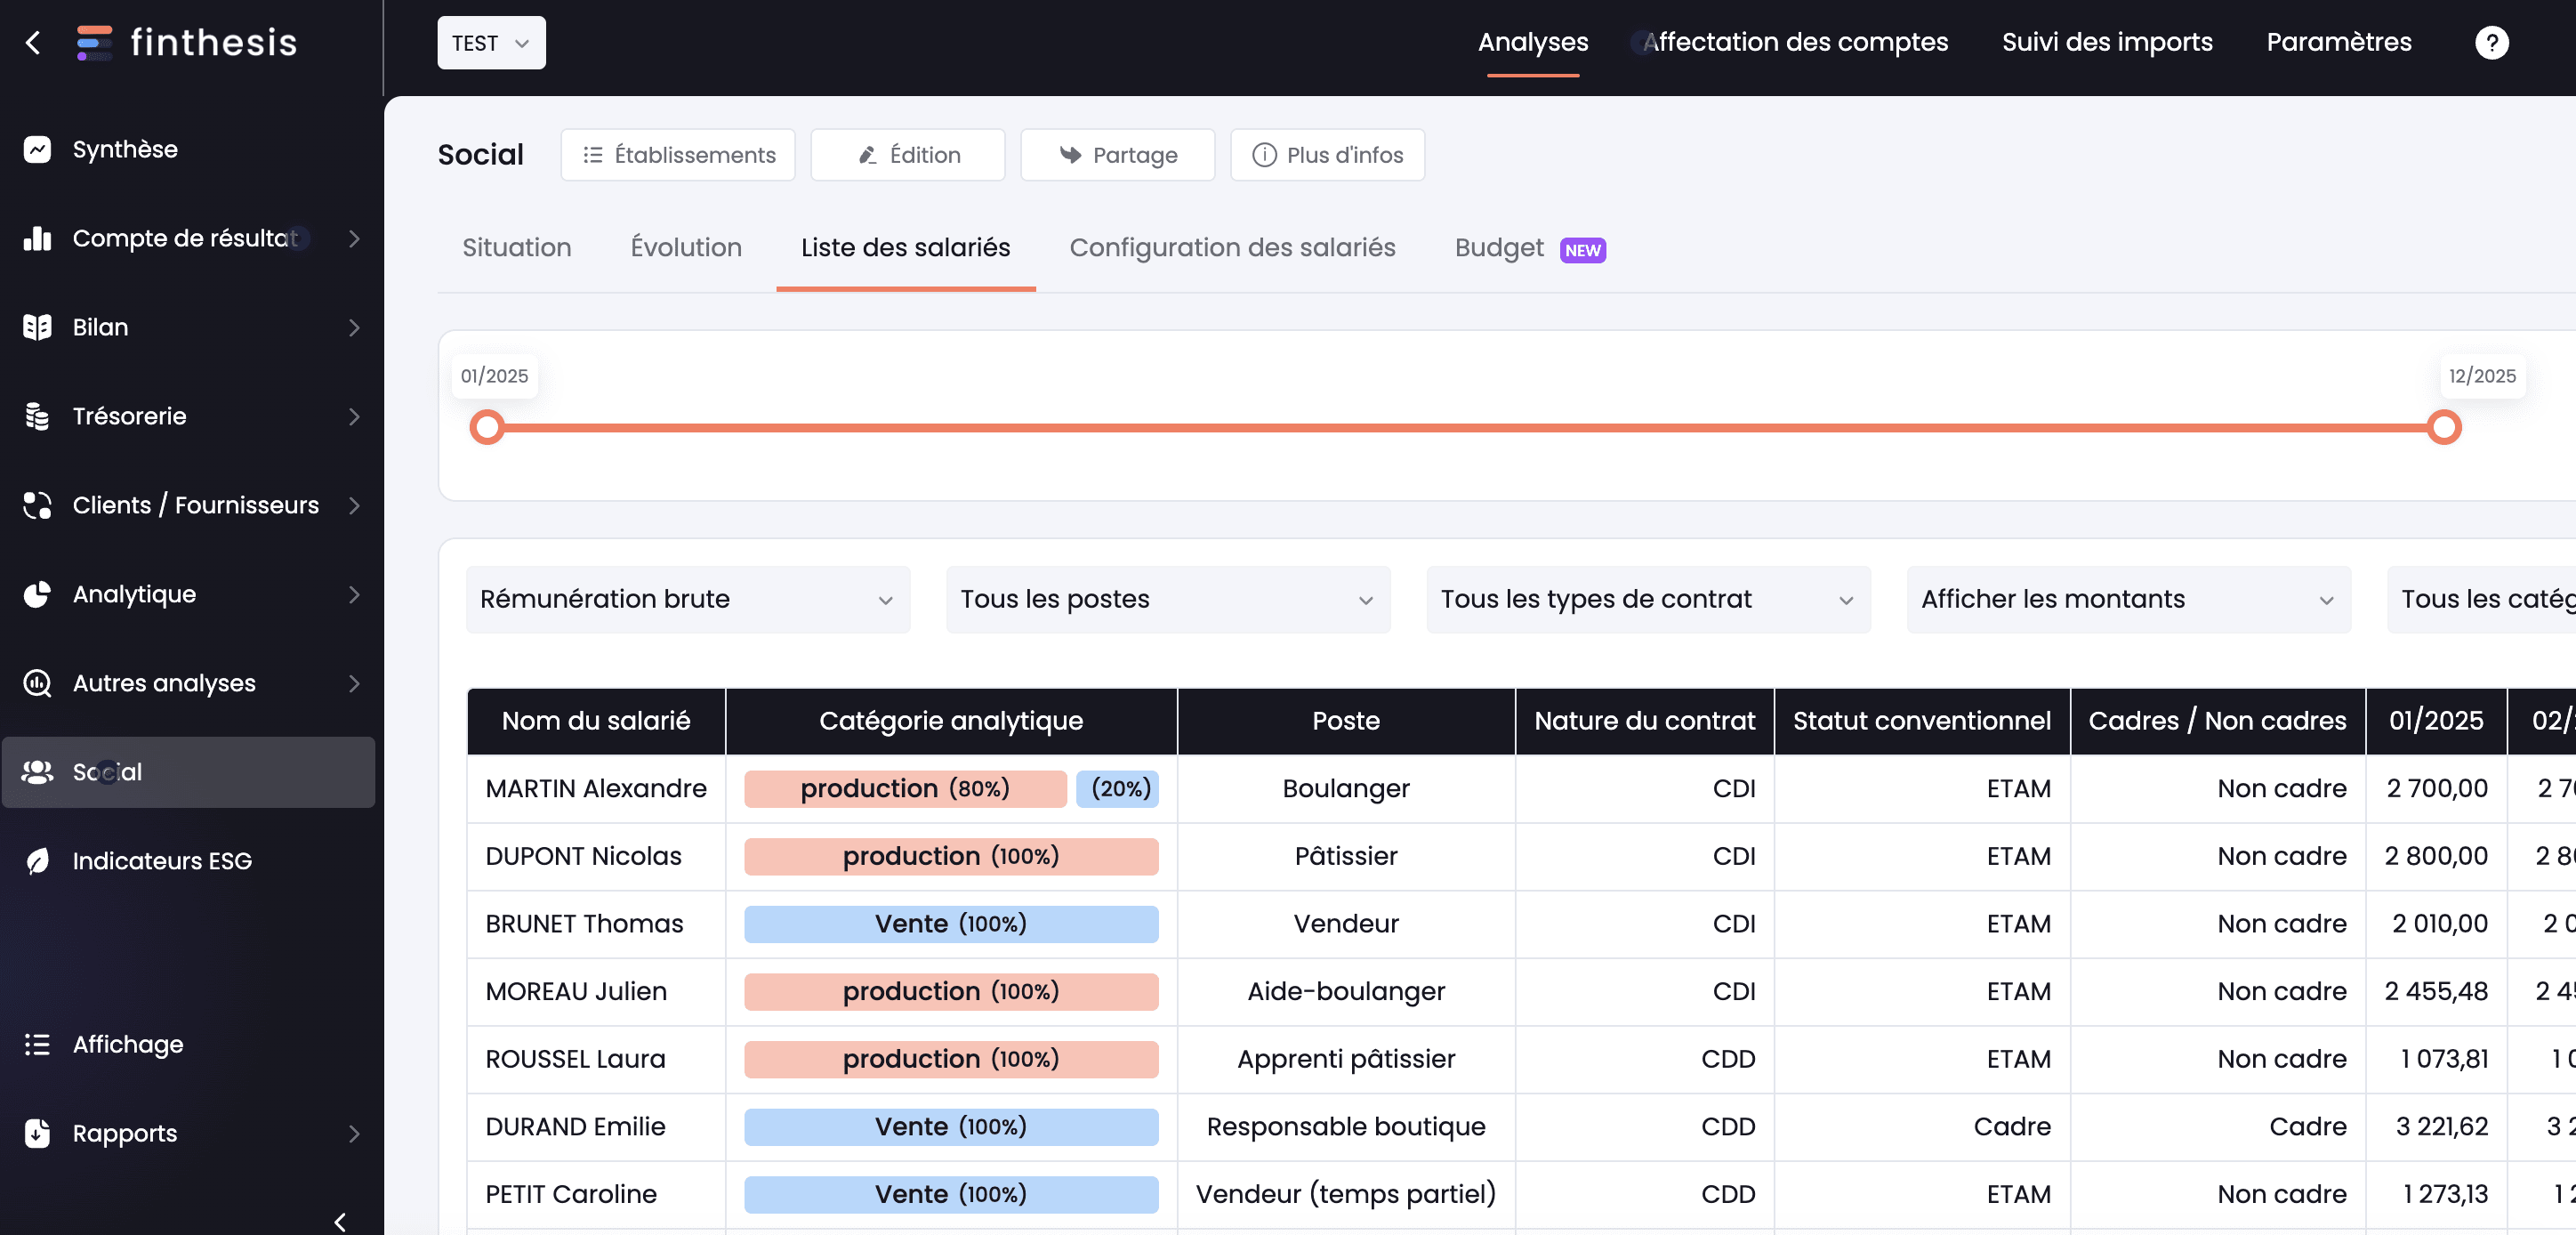
Task: Click the Analytique pie chart icon
Action: [37, 594]
